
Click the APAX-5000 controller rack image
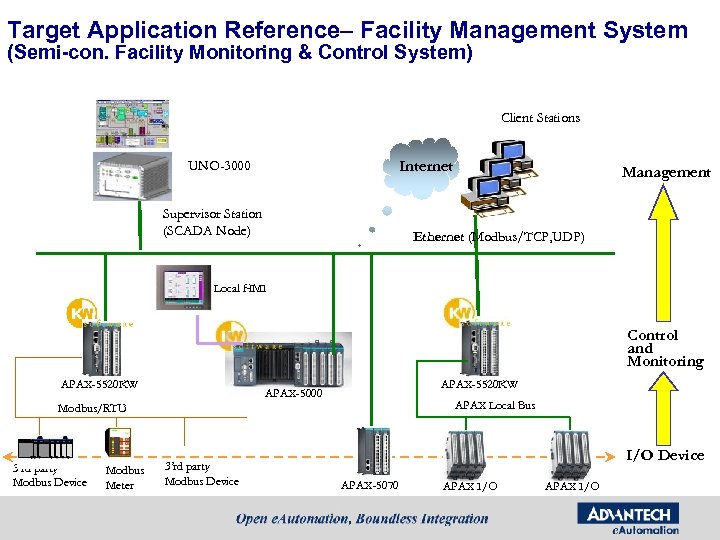[x=289, y=362]
